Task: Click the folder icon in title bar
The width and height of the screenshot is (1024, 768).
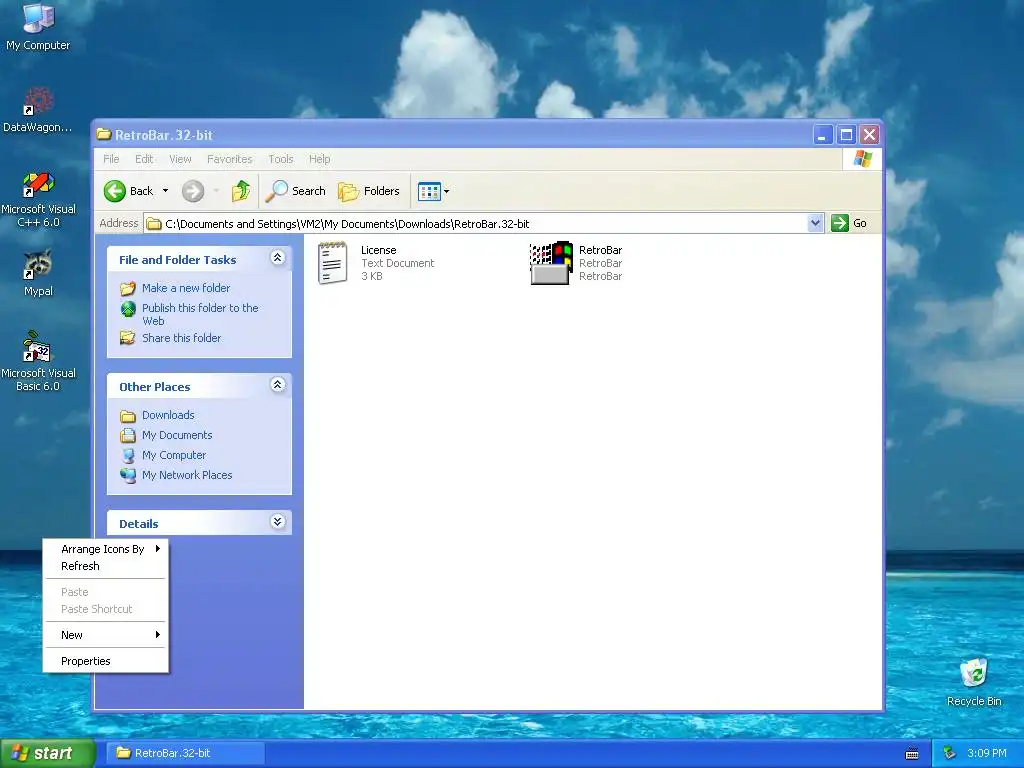Action: click(x=104, y=135)
